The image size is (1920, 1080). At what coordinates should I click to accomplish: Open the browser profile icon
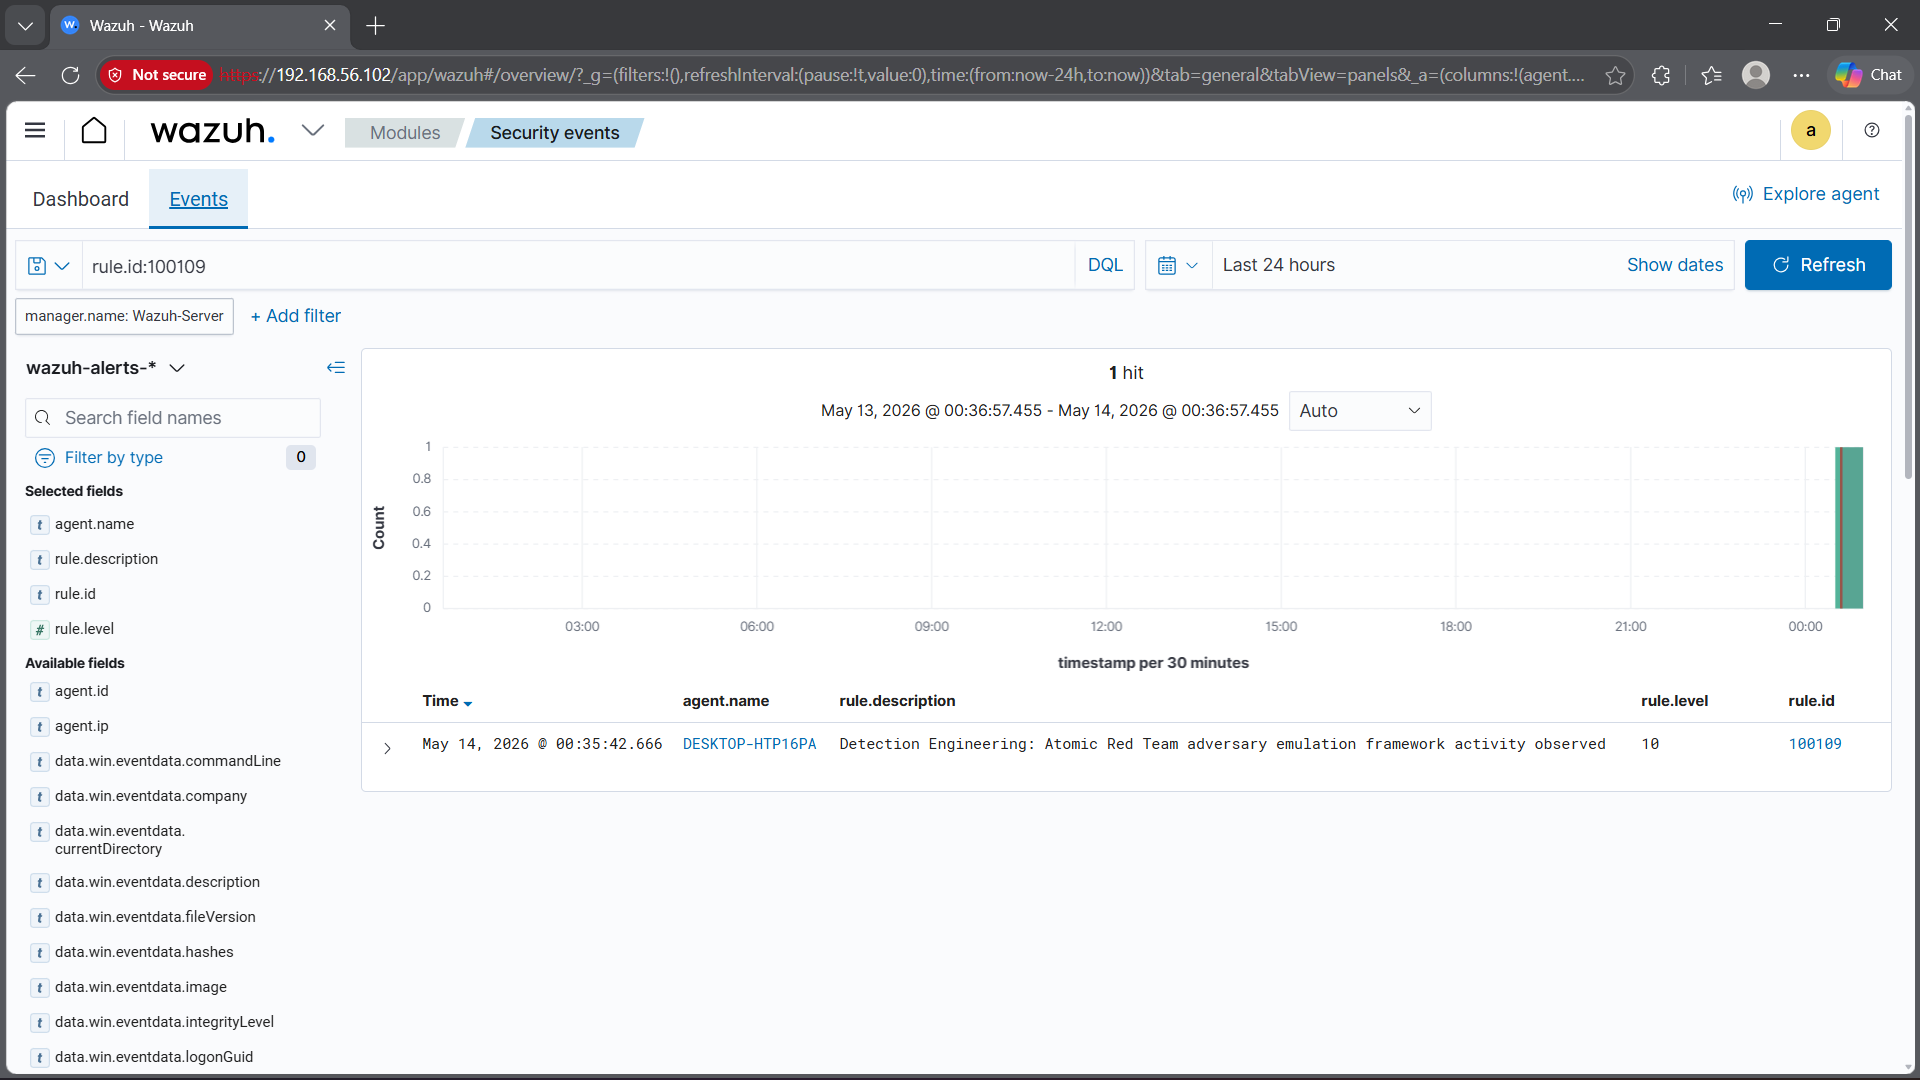(1756, 75)
